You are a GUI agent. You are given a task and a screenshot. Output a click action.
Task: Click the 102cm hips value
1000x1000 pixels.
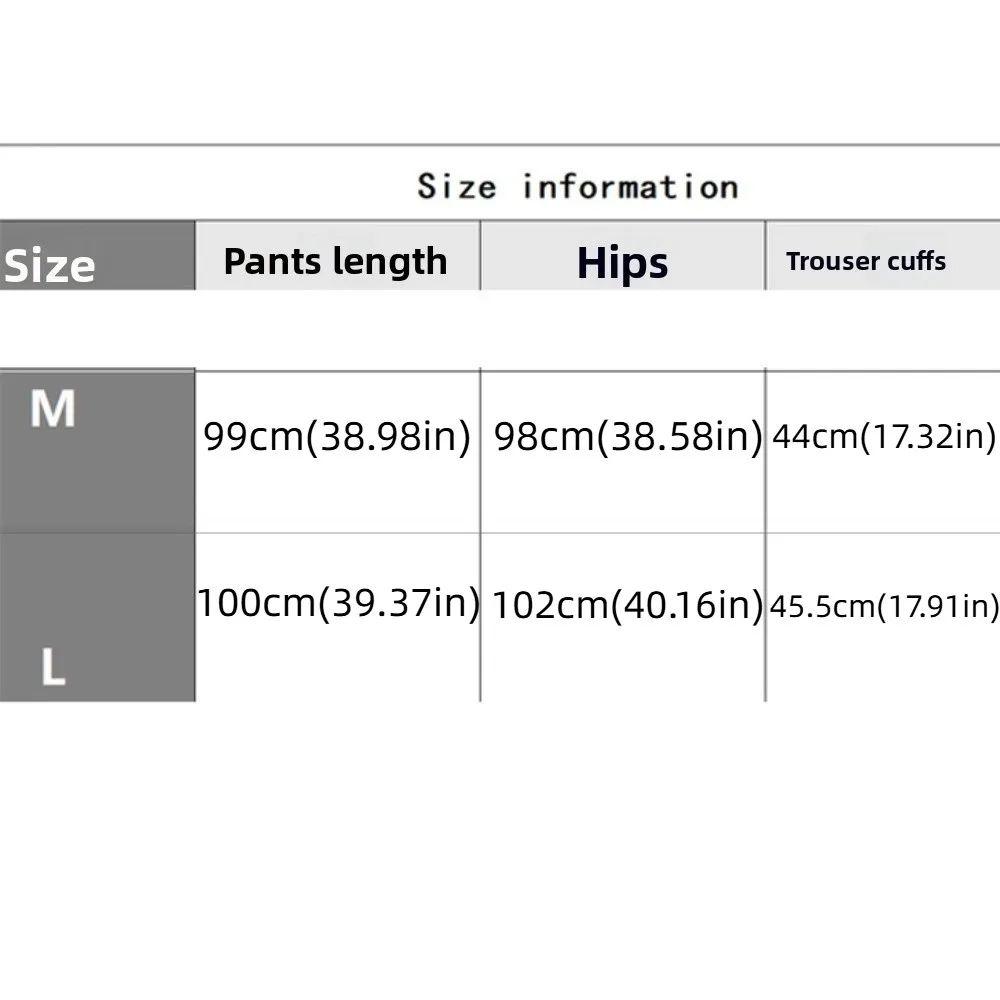(548, 606)
